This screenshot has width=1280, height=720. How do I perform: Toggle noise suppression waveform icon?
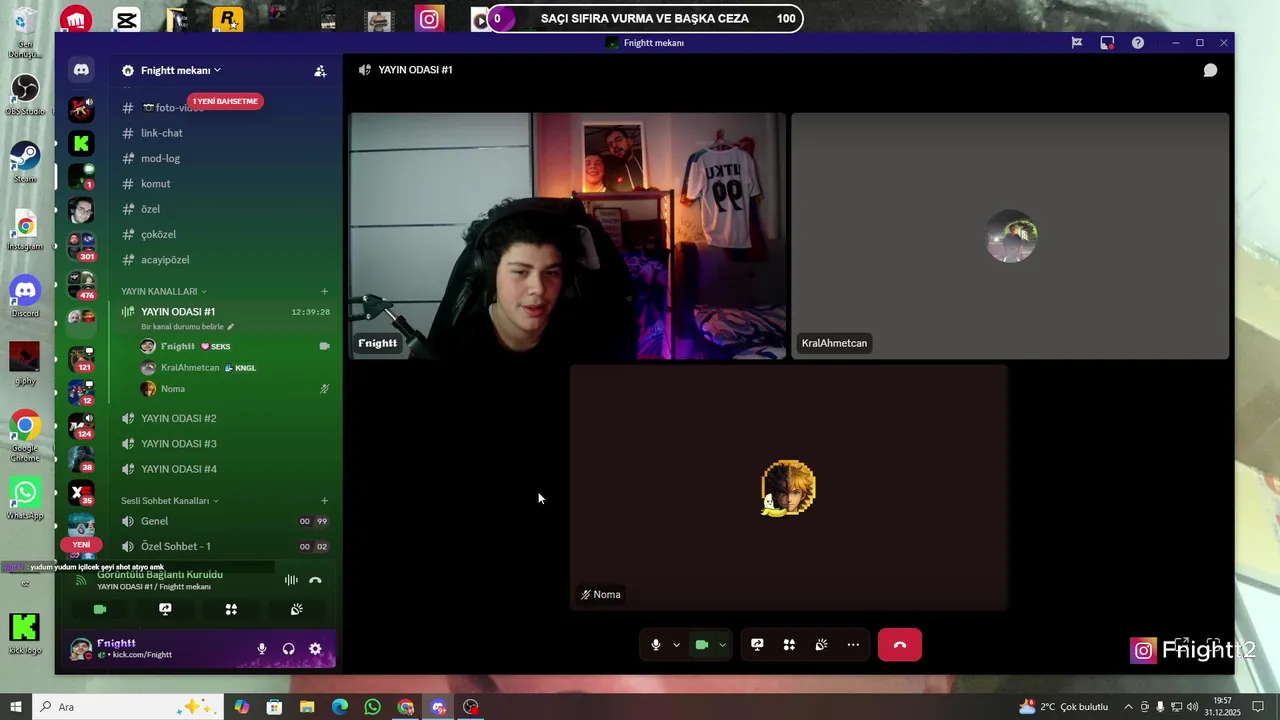pos(291,580)
